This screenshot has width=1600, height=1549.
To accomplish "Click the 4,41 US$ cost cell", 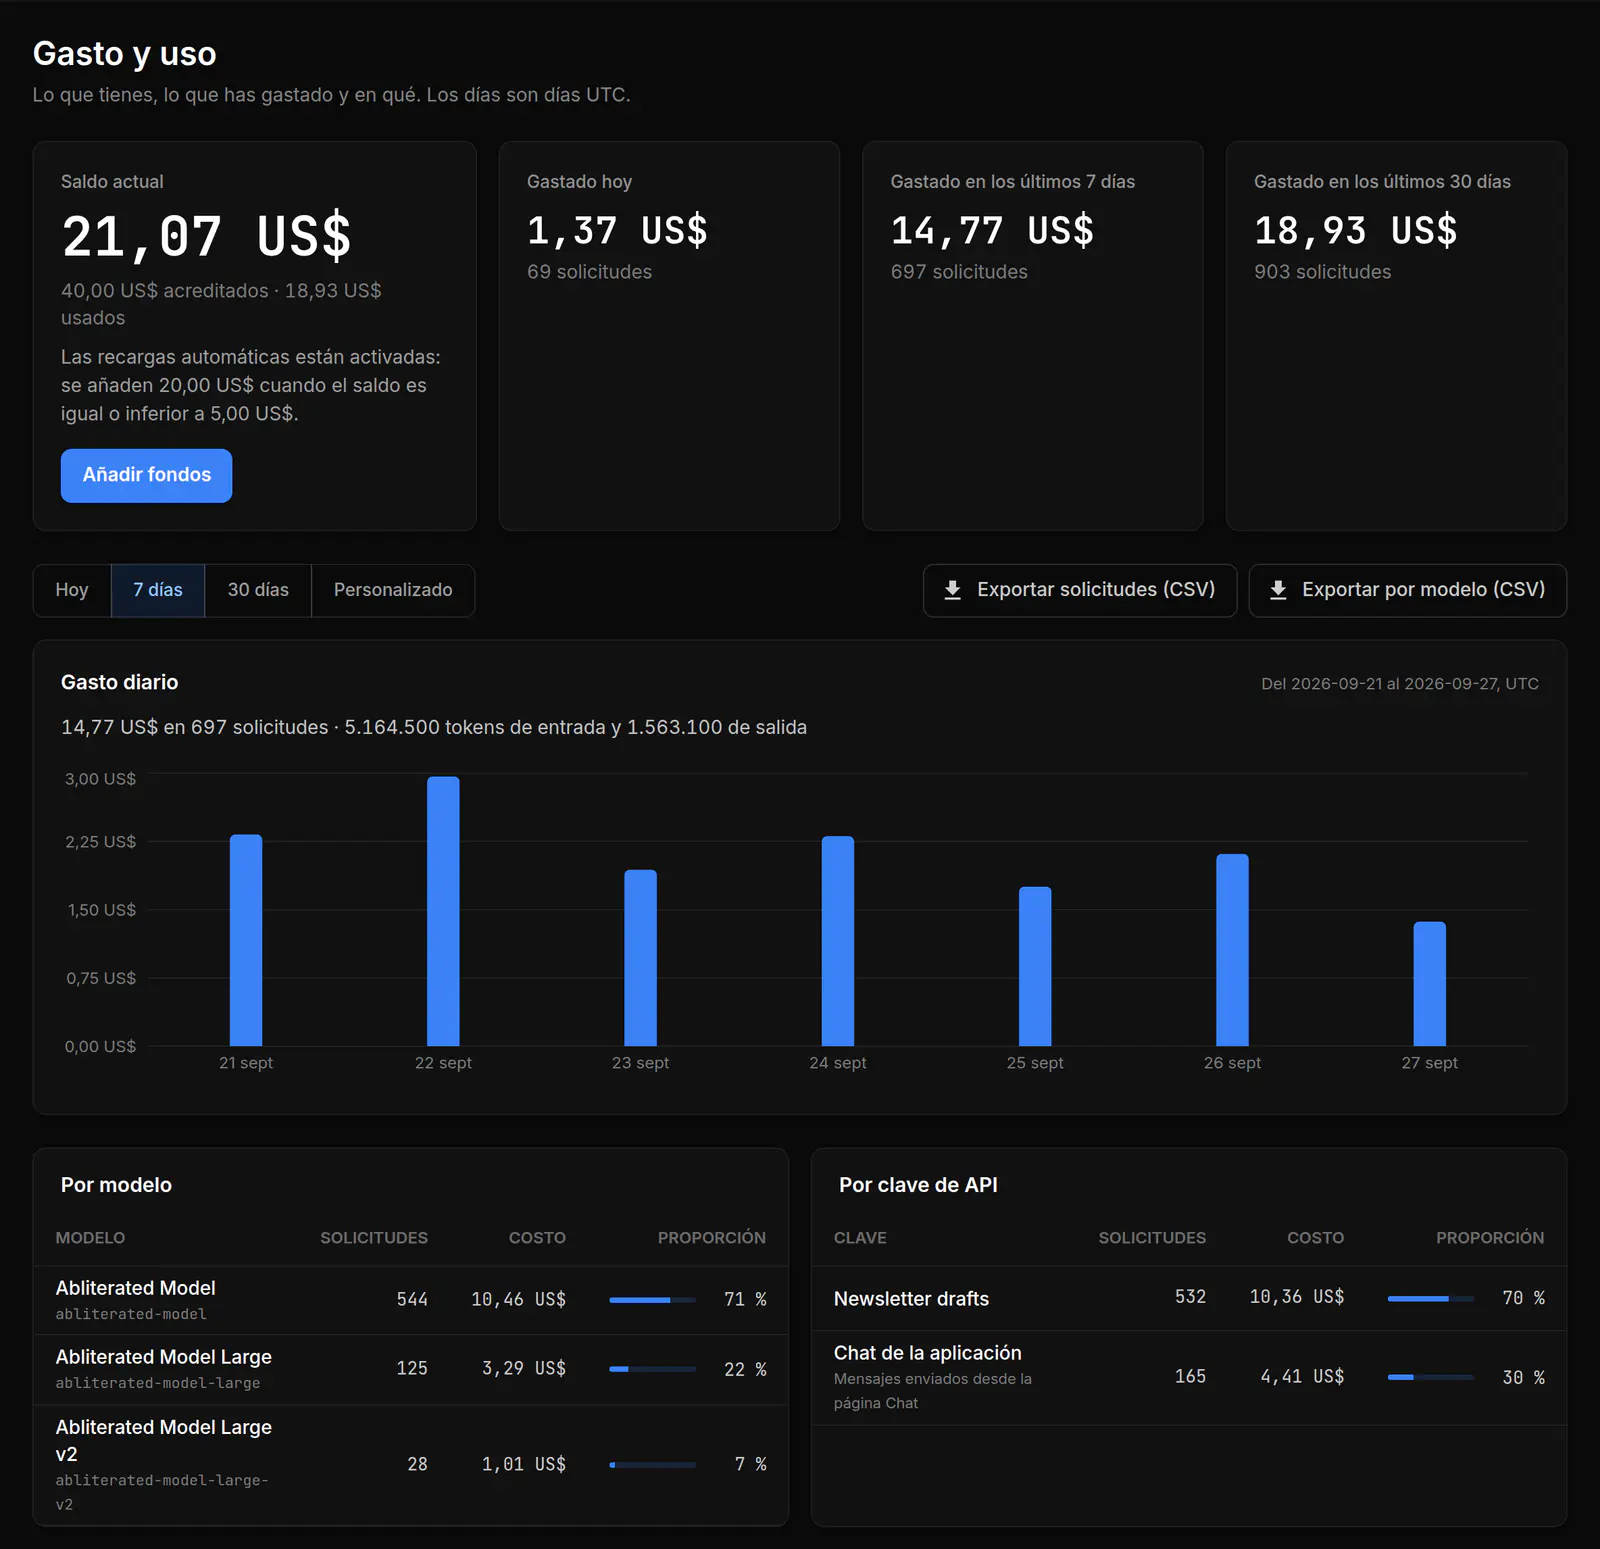I will [x=1302, y=1377].
